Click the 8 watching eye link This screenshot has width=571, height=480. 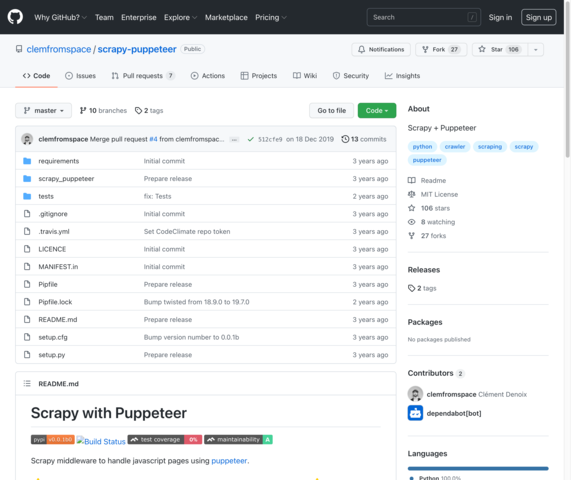coord(432,222)
